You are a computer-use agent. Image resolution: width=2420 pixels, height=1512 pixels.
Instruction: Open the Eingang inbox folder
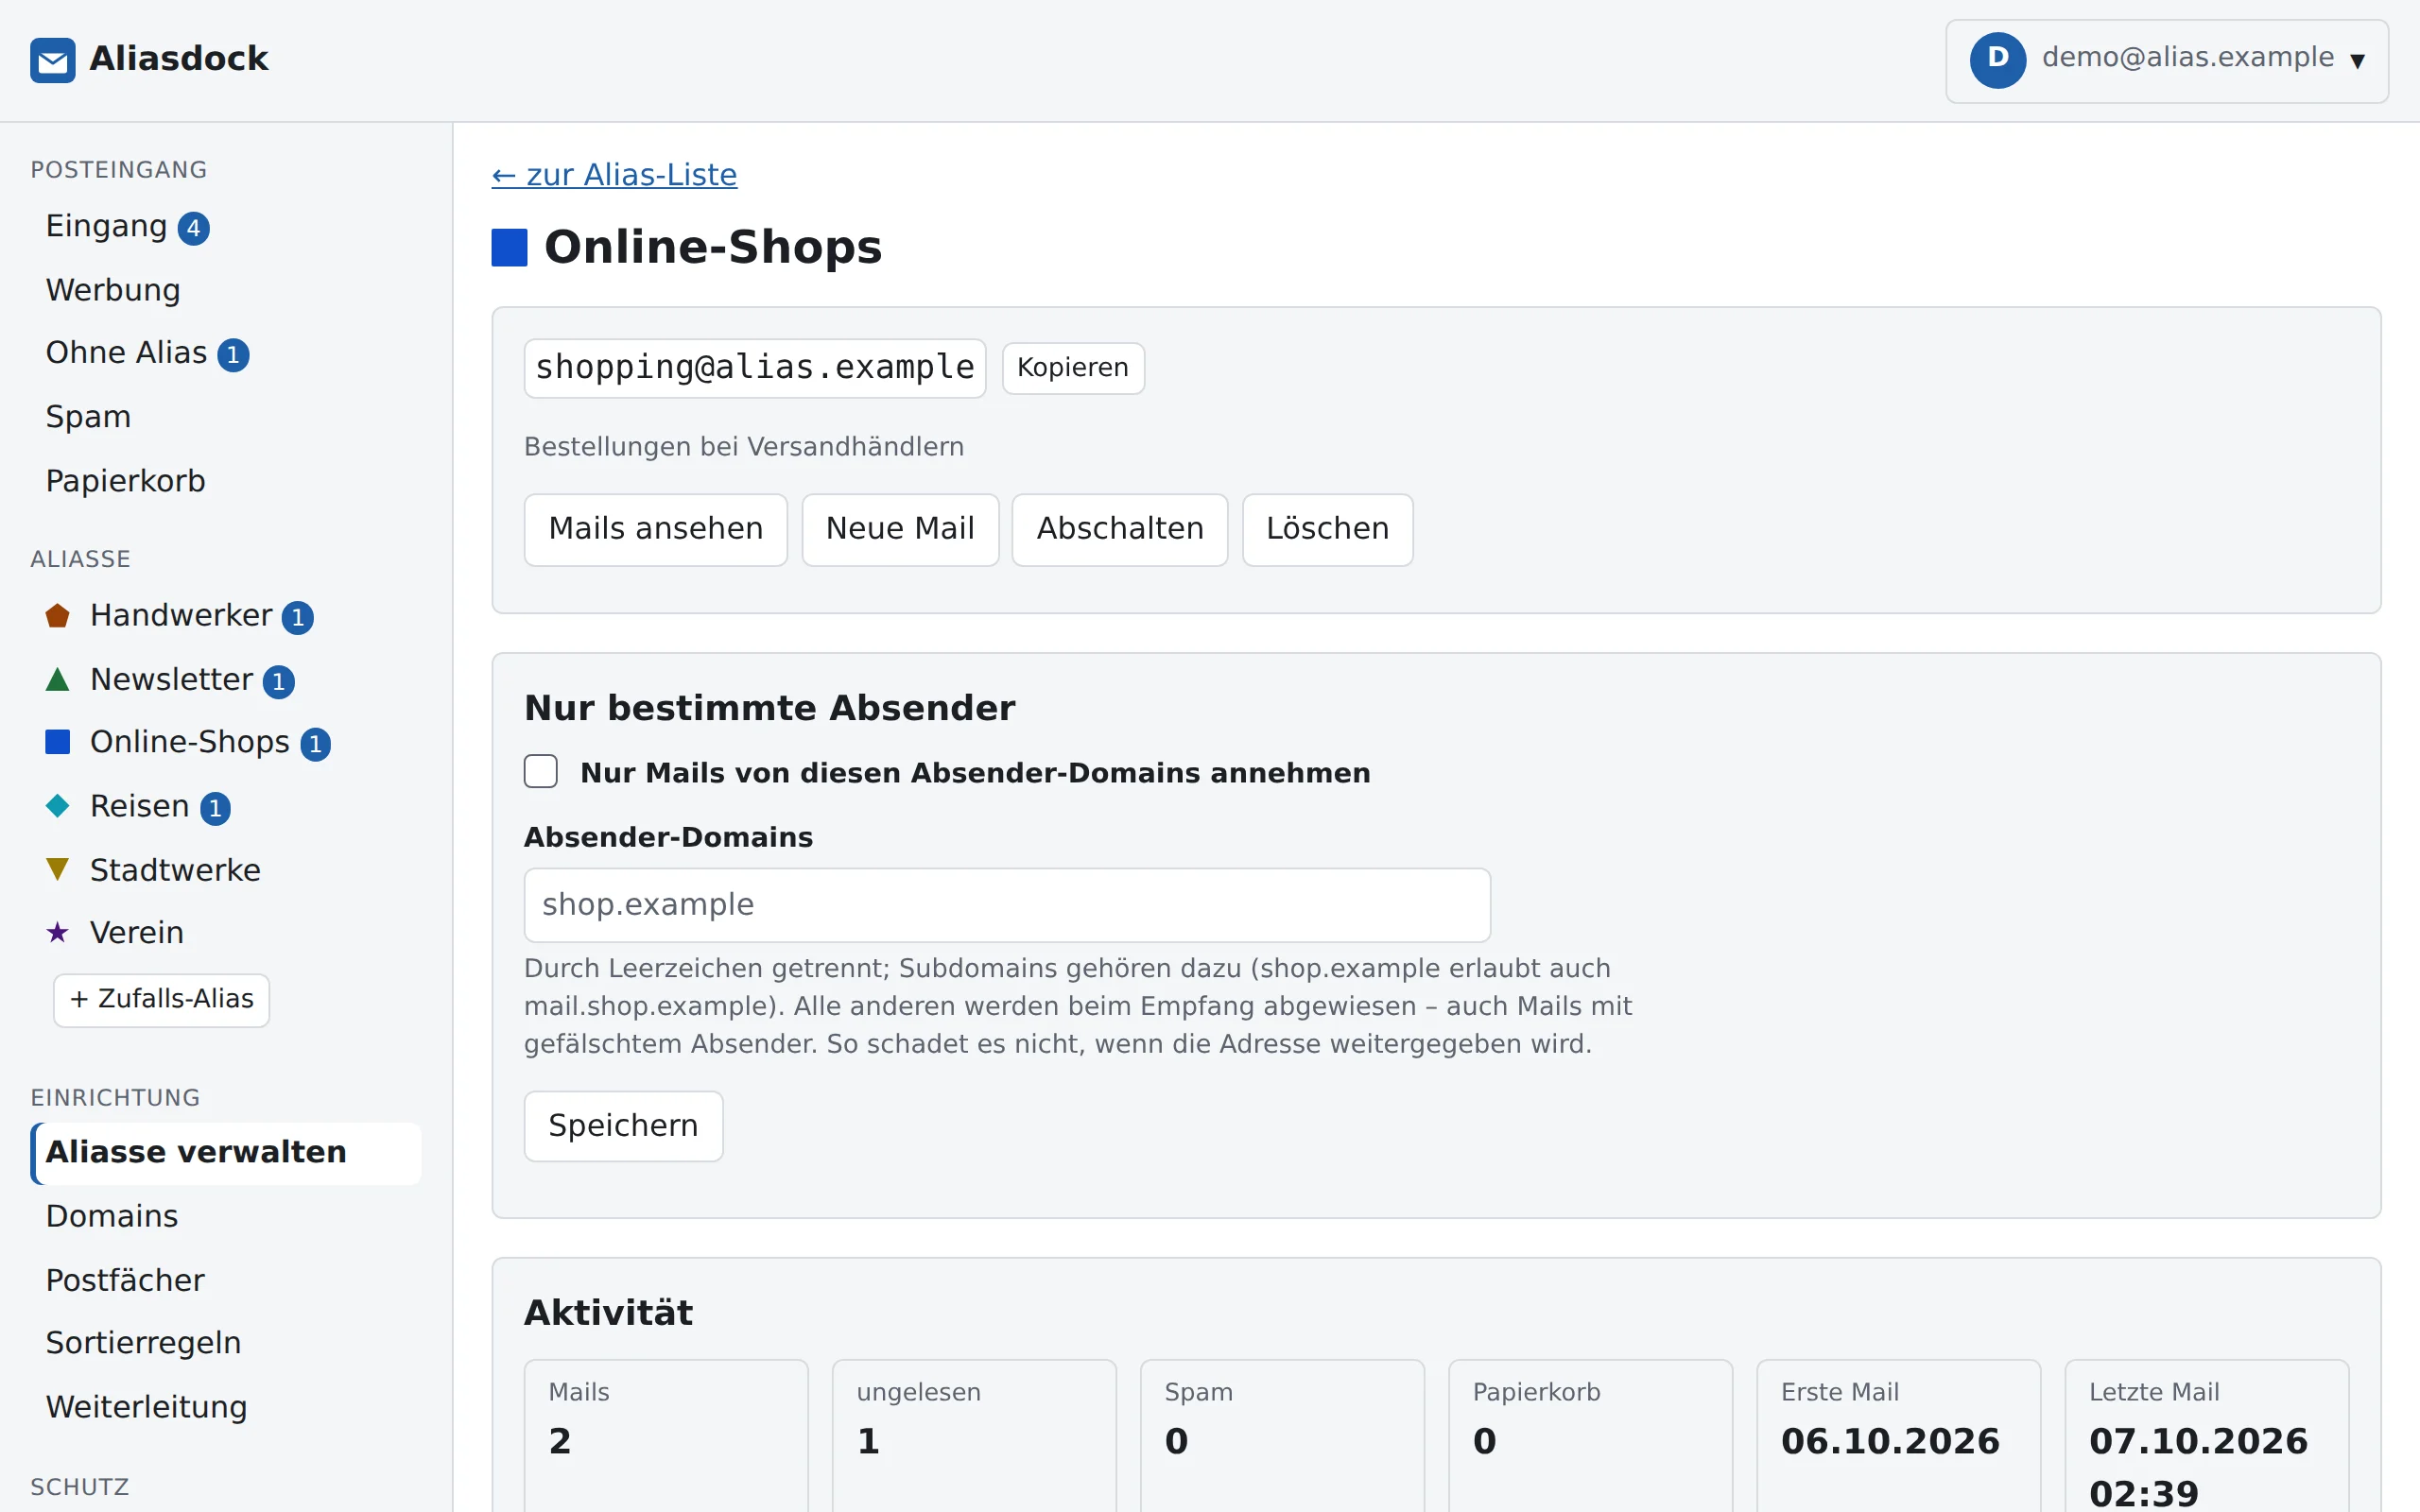pyautogui.click(x=226, y=227)
